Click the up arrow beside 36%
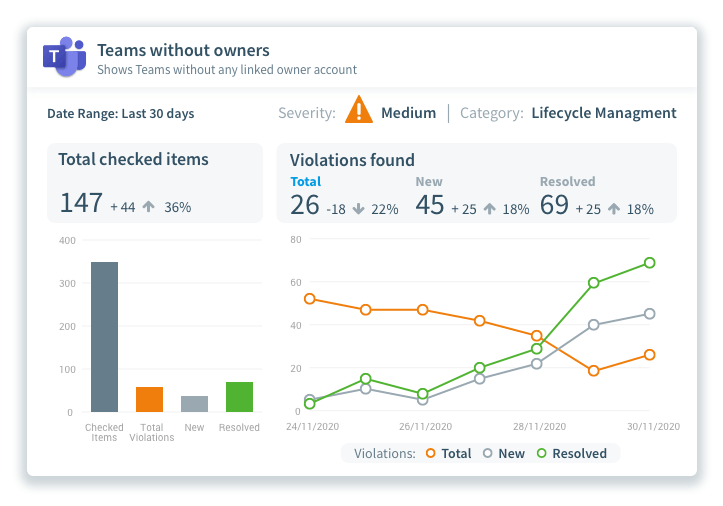 [x=149, y=207]
